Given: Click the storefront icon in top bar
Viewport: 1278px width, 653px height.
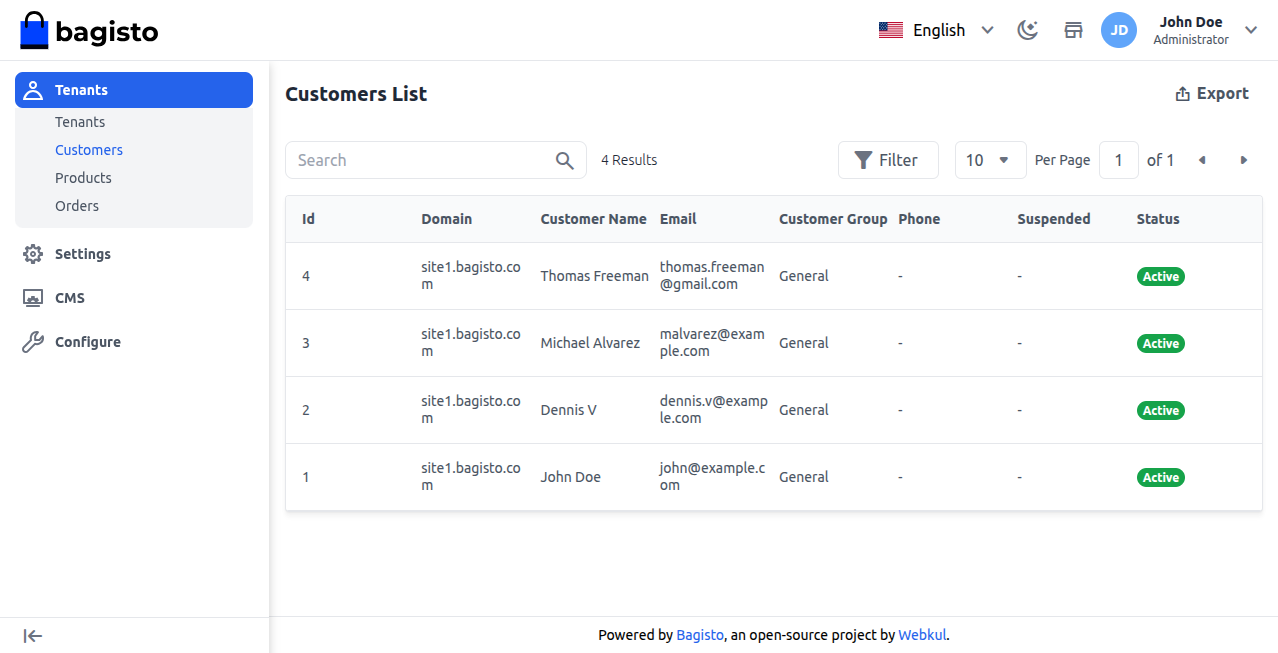Looking at the screenshot, I should tap(1073, 30).
